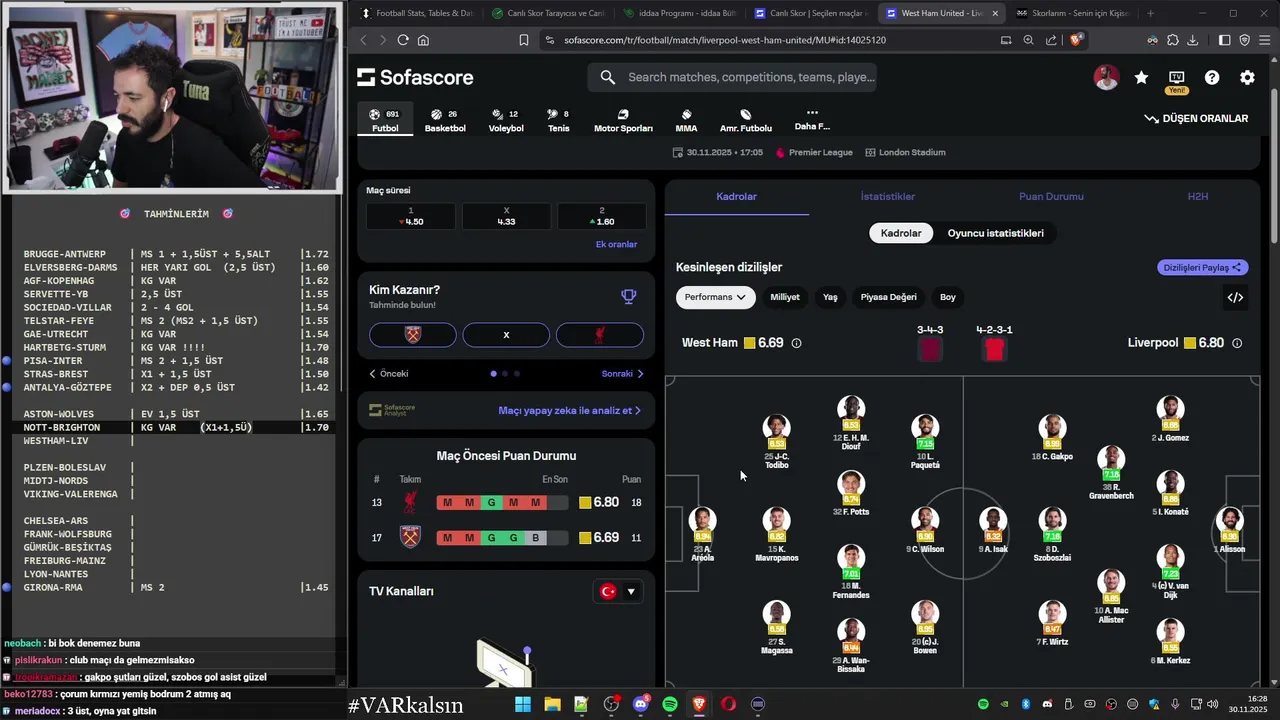Viewport: 1280px width, 720px height.
Task: Reload the browser page
Action: pyautogui.click(x=403, y=40)
